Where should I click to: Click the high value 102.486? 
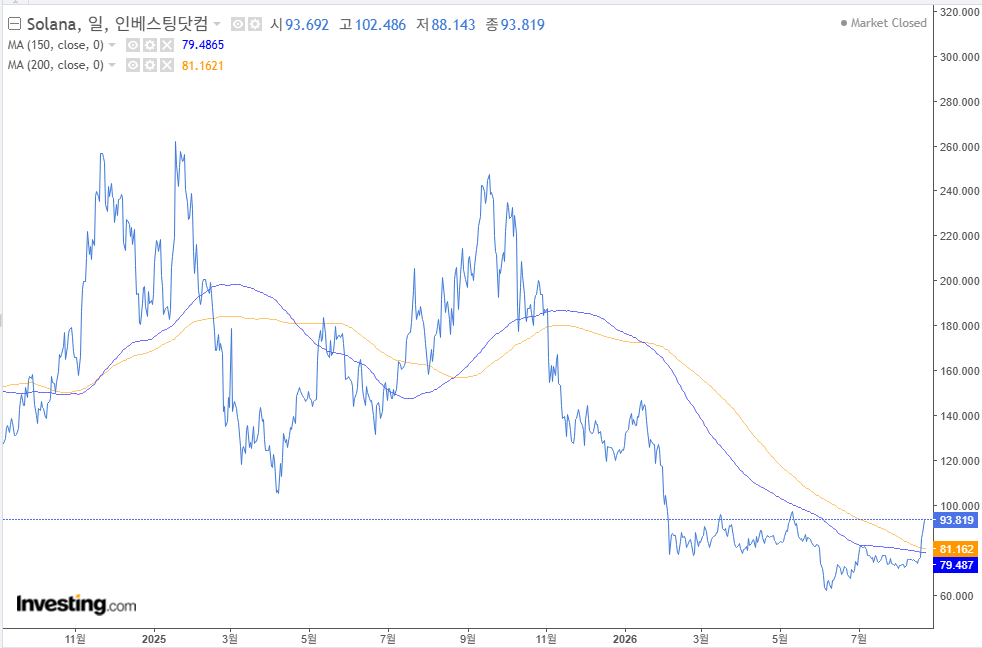coord(380,25)
